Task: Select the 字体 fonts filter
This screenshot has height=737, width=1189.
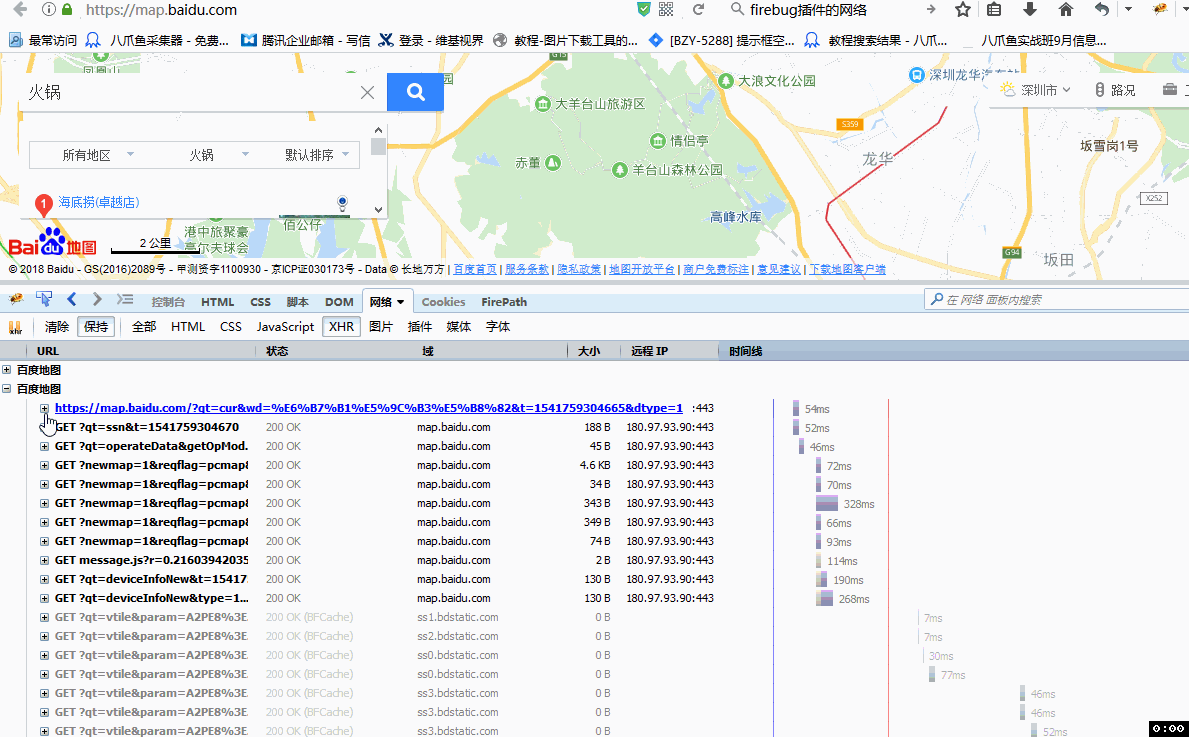Action: tap(497, 327)
